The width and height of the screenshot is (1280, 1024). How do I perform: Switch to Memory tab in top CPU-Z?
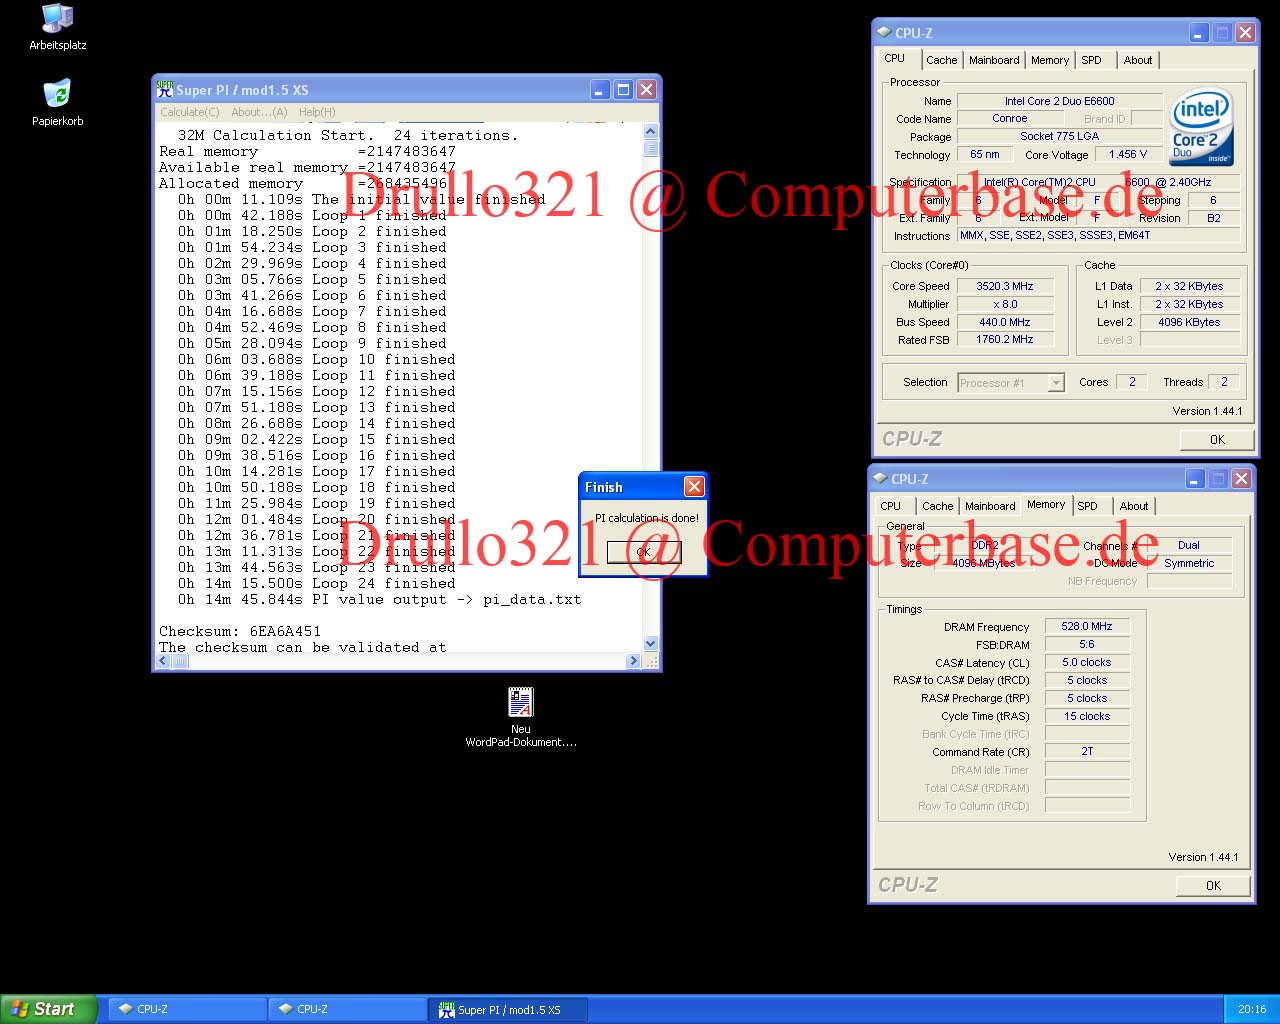[x=1050, y=60]
